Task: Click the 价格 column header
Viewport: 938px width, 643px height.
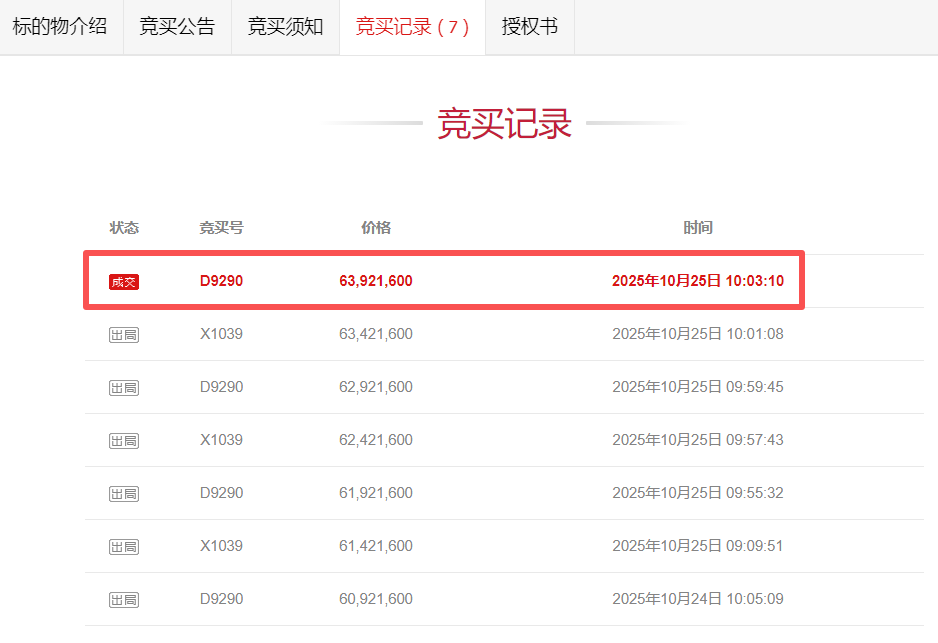Action: click(x=375, y=228)
